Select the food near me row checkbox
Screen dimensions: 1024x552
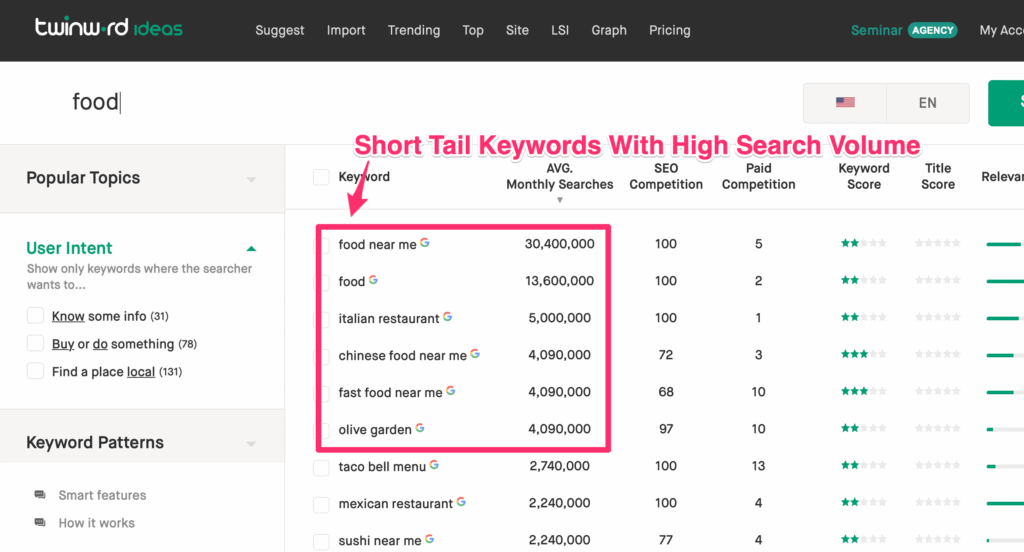pyautogui.click(x=321, y=246)
